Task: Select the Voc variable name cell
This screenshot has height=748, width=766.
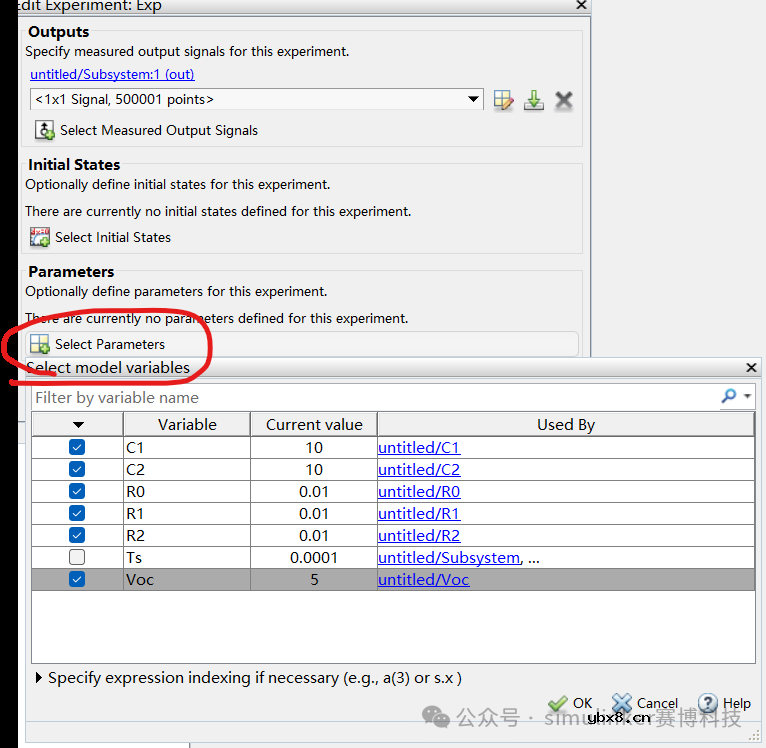Action: pos(187,579)
